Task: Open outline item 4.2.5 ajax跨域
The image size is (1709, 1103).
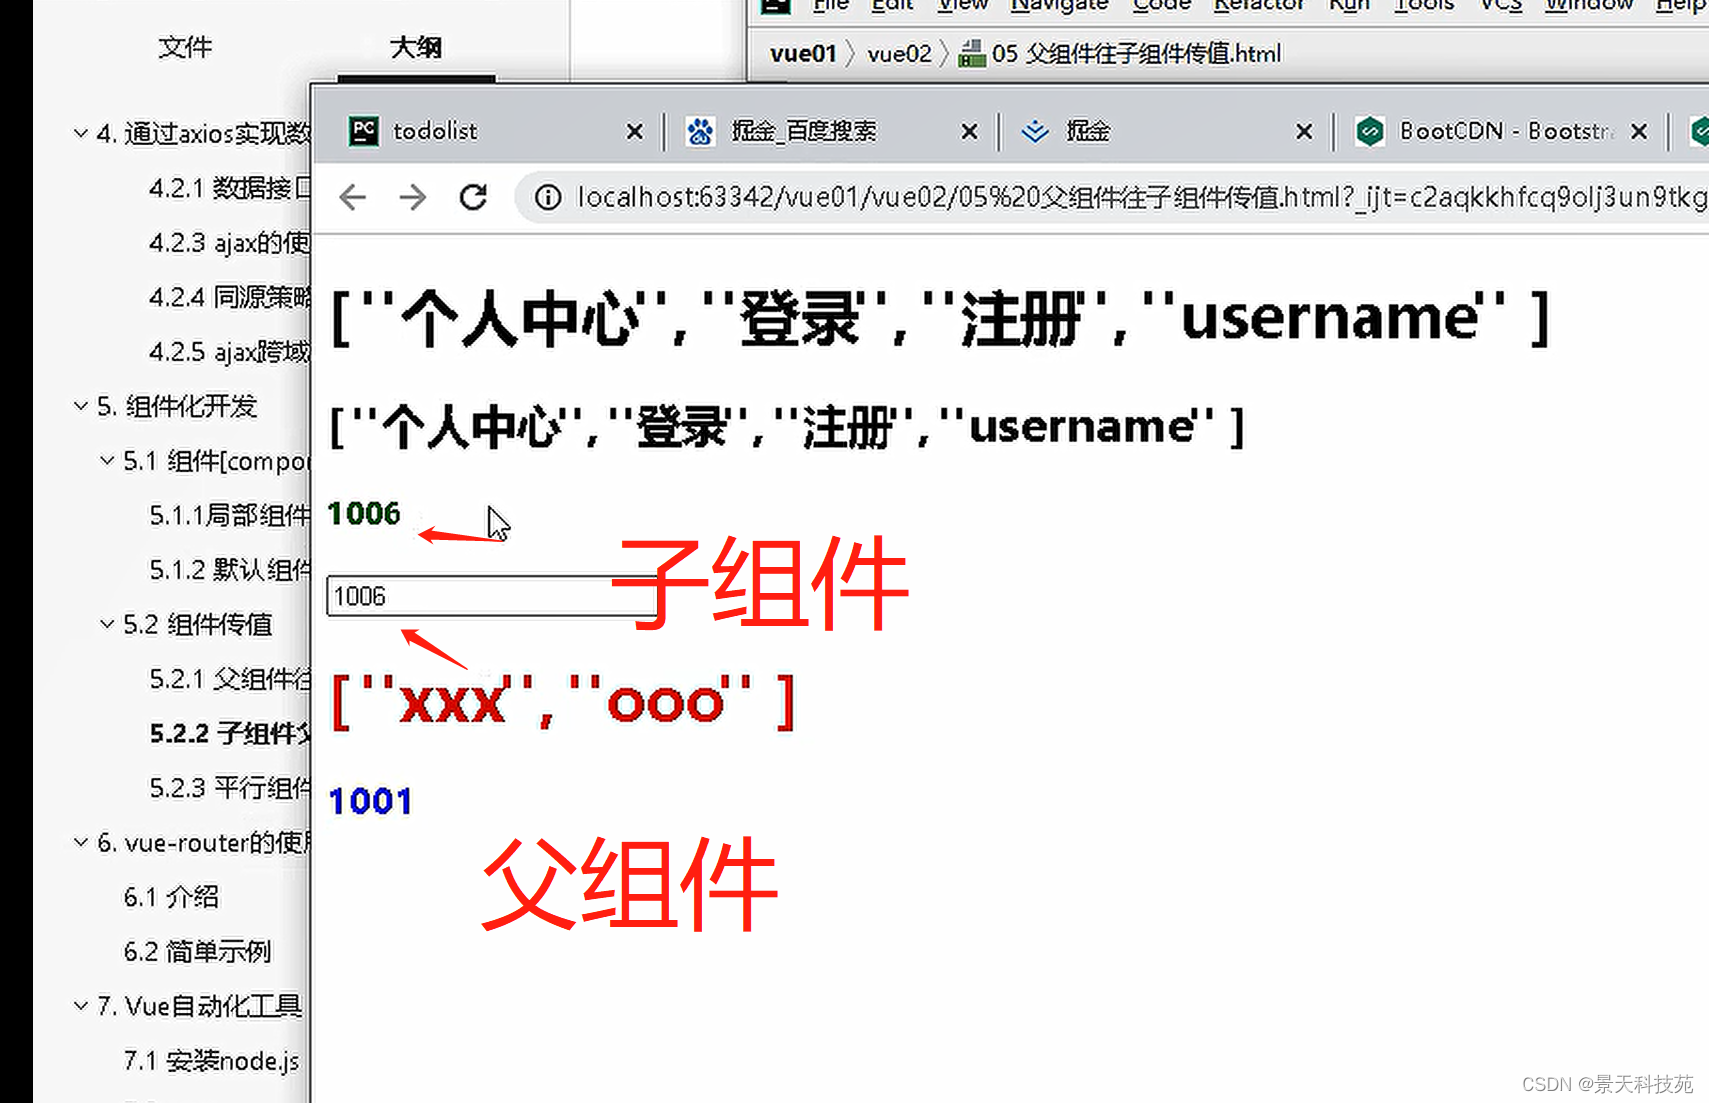Action: point(229,352)
